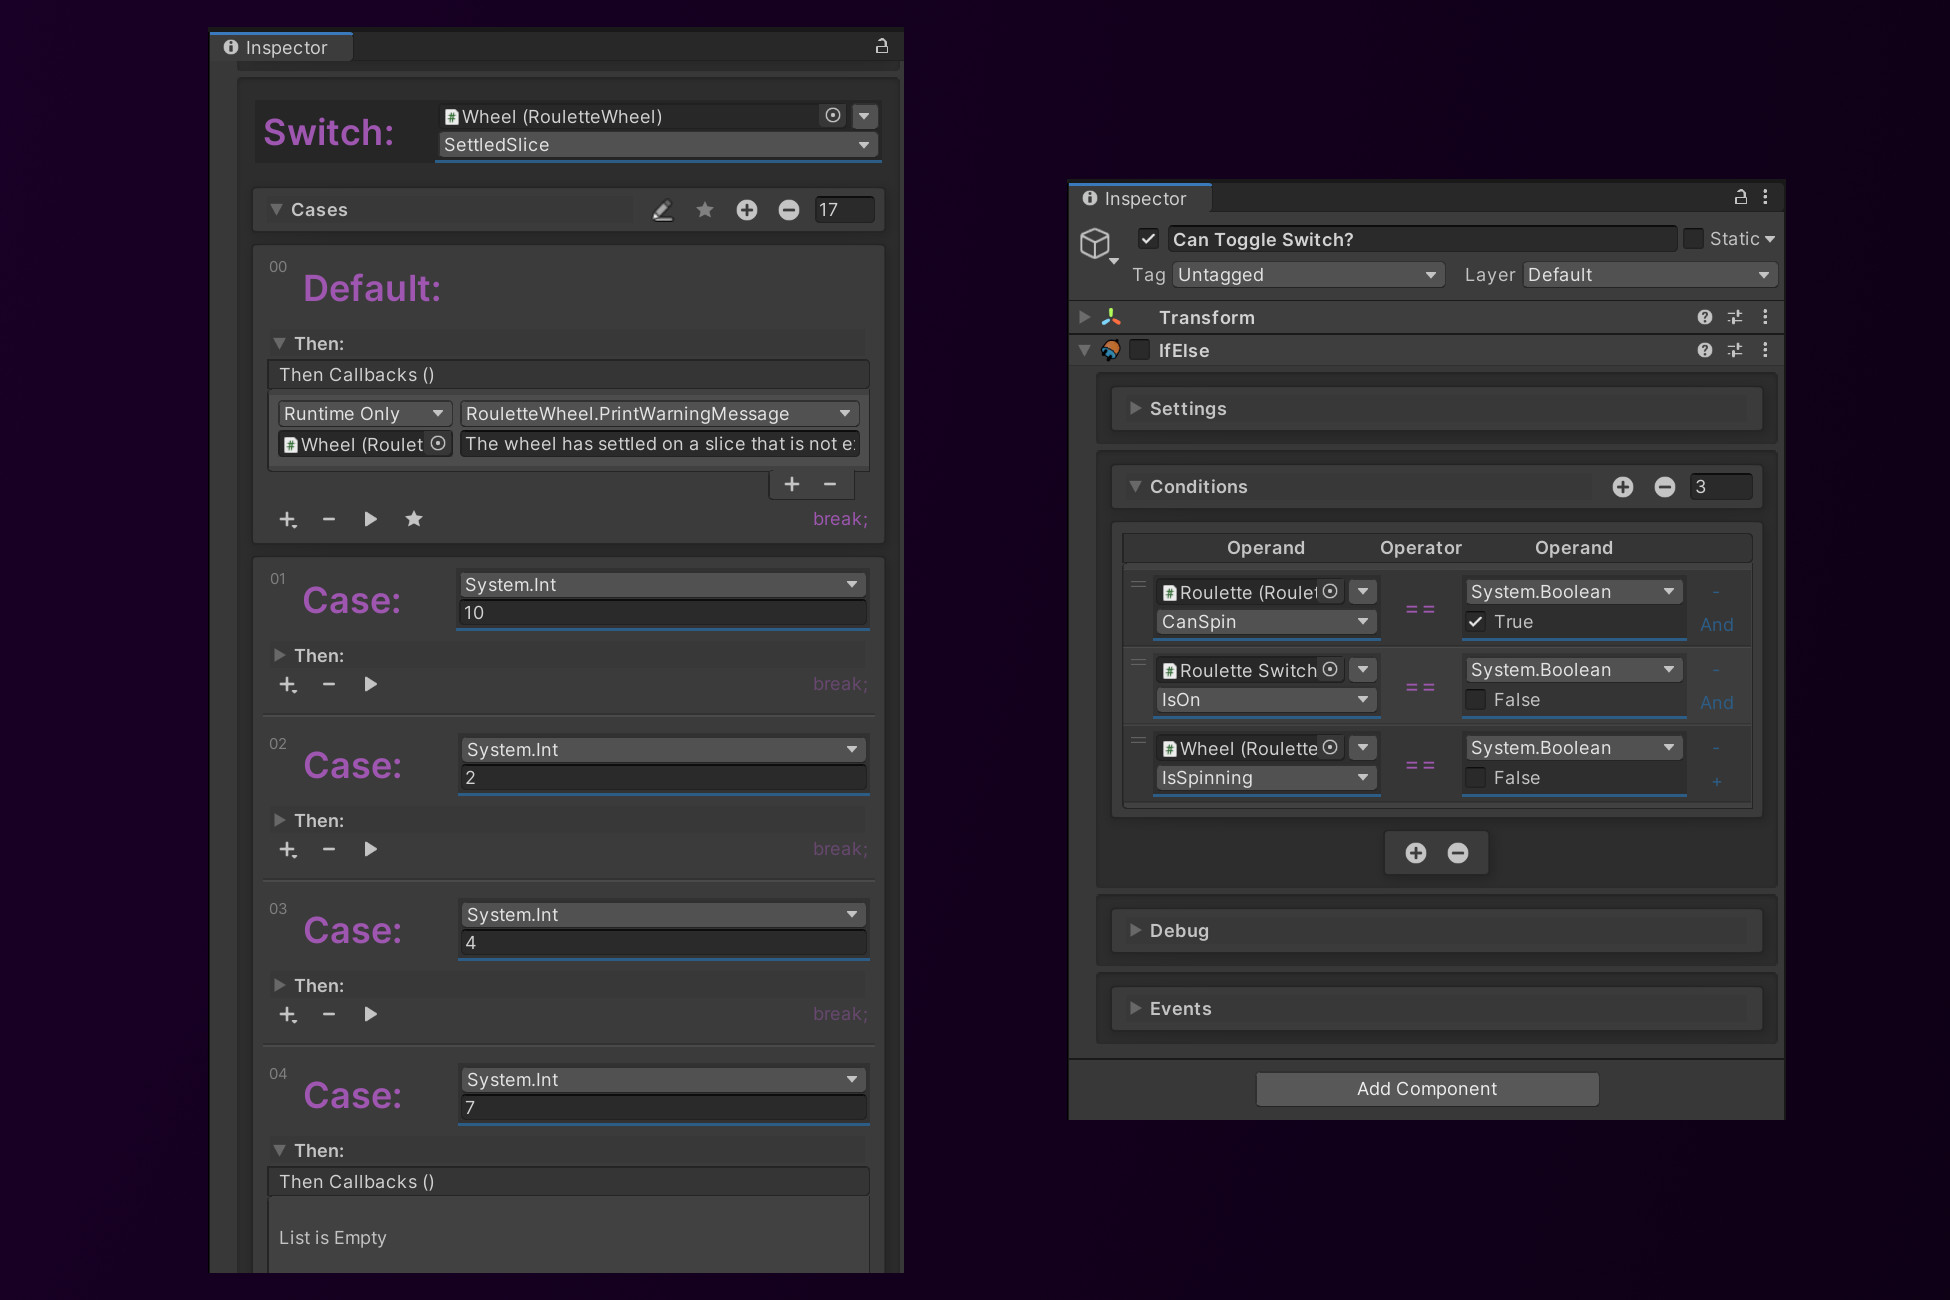This screenshot has width=1950, height=1300.
Task: Uncheck the True checkbox for CanSpin condition
Action: tap(1476, 622)
